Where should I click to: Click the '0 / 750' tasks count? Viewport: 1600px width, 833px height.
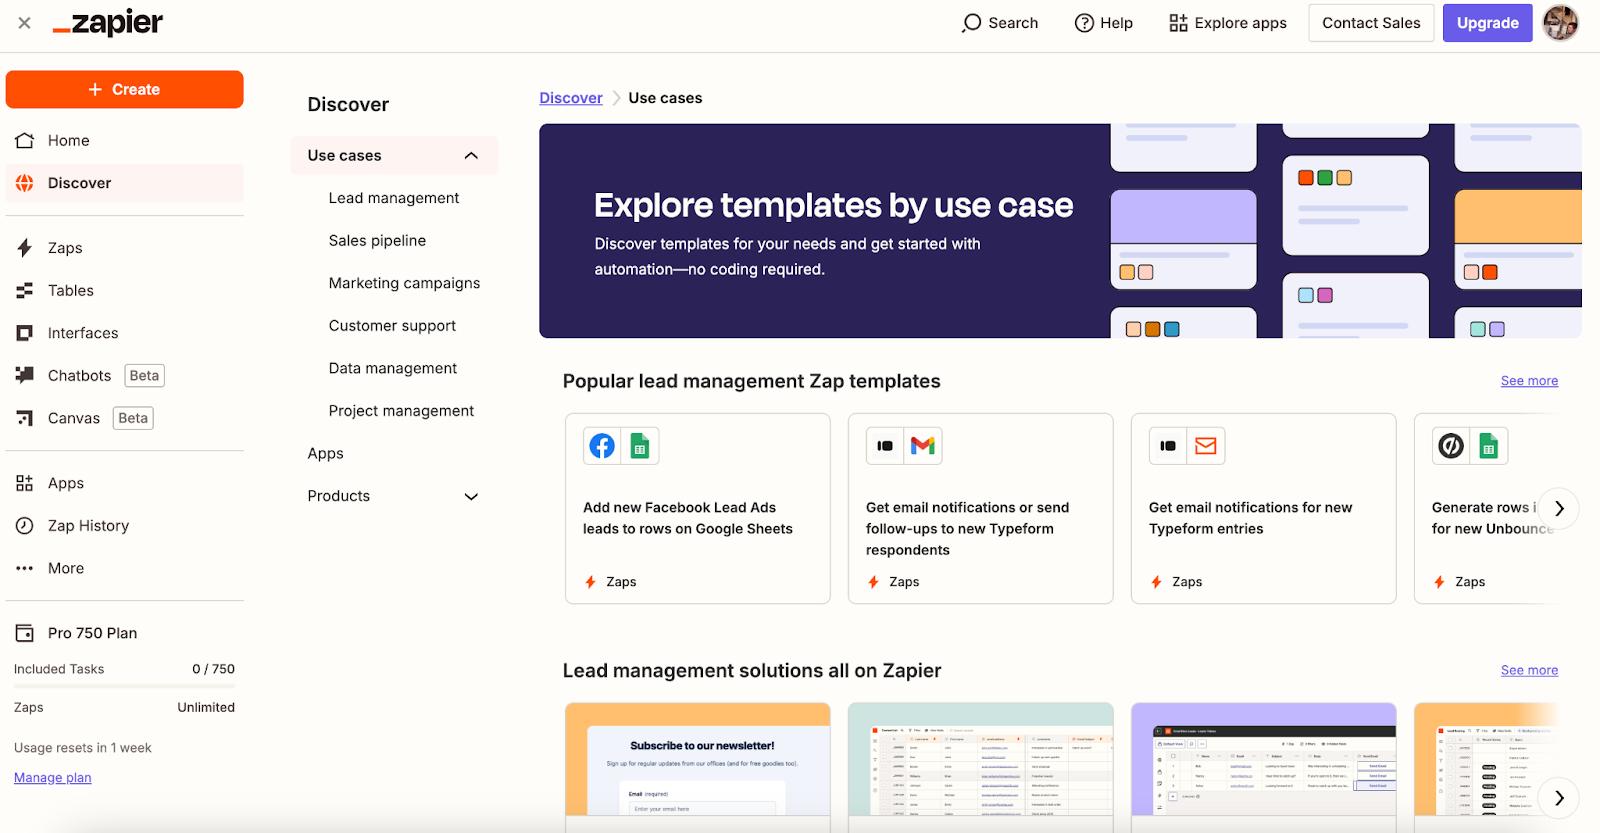pyautogui.click(x=213, y=669)
